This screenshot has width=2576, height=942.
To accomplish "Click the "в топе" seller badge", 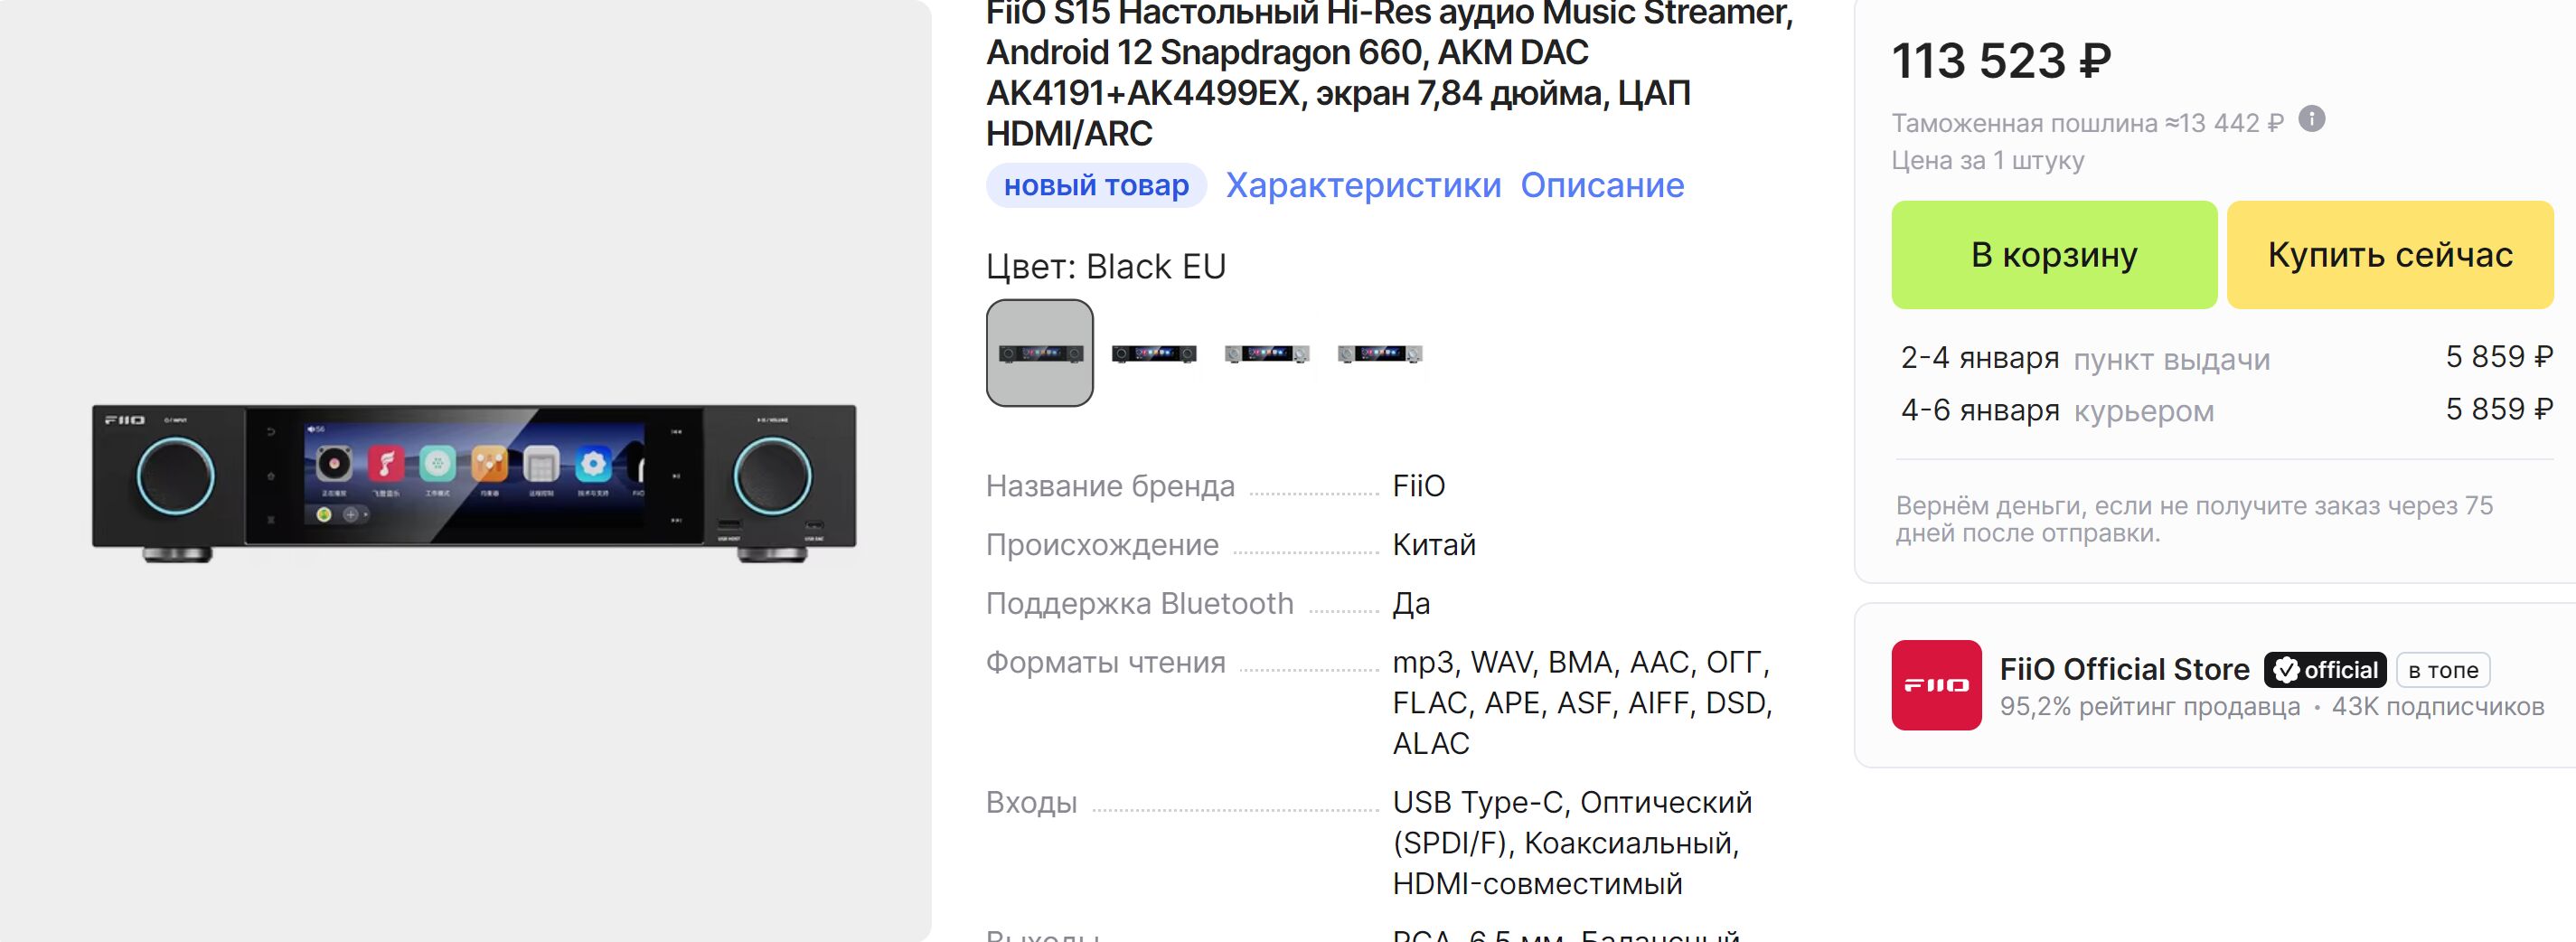I will (x=2443, y=670).
